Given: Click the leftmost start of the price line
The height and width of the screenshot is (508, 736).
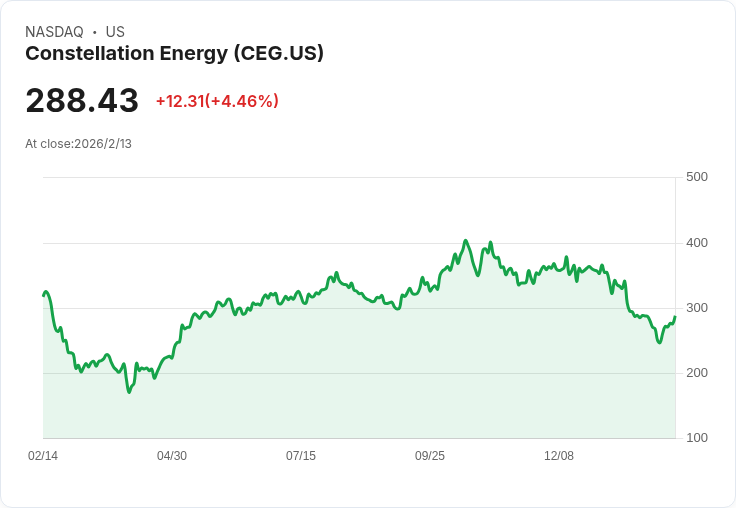Looking at the screenshot, I should [x=43, y=295].
